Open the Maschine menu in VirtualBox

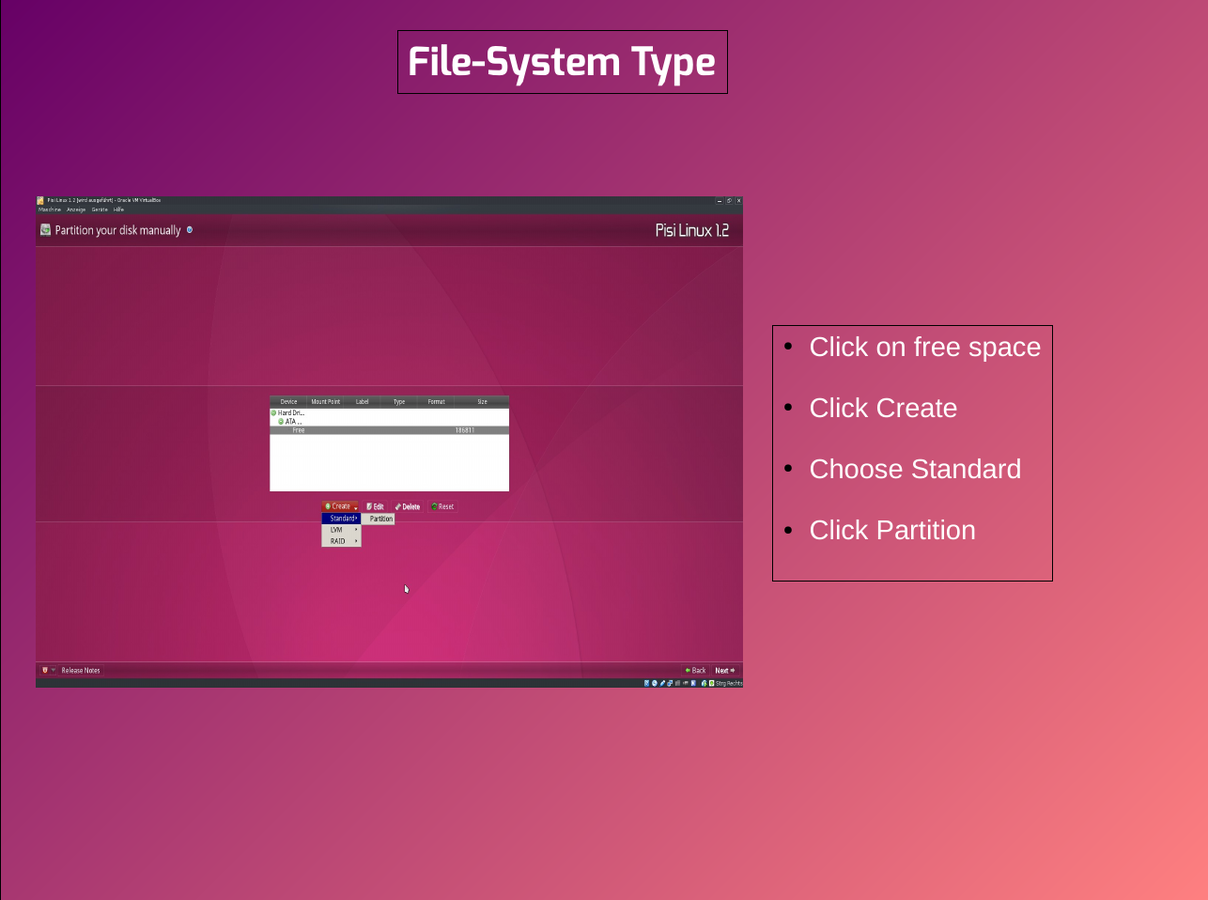click(50, 209)
